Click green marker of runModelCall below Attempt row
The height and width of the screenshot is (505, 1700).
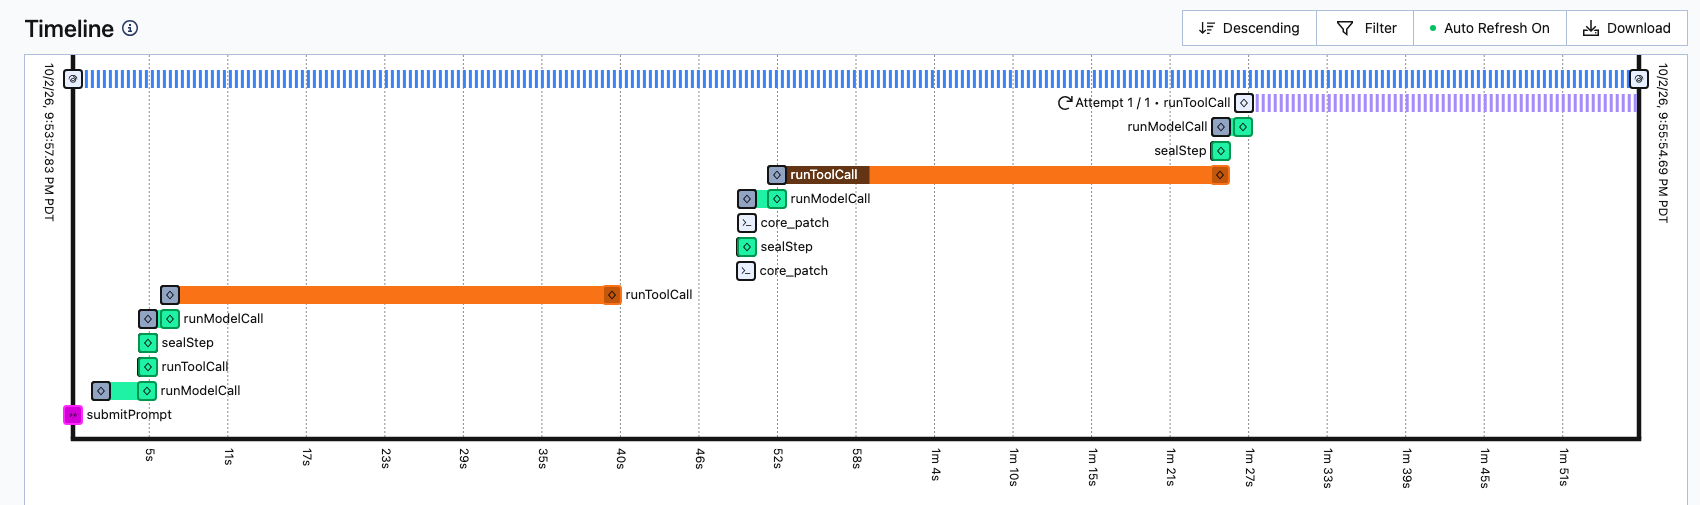tap(1243, 127)
